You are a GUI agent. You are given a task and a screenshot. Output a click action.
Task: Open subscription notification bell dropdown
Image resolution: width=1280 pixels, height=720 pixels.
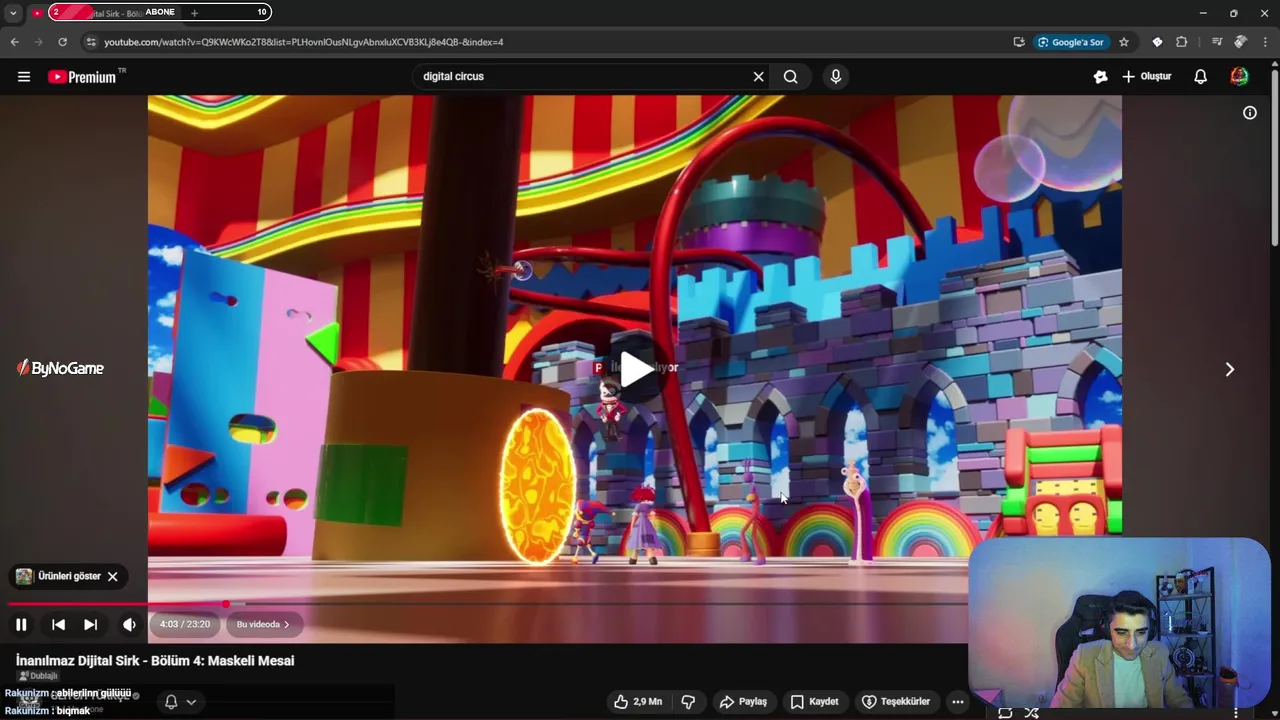180,702
